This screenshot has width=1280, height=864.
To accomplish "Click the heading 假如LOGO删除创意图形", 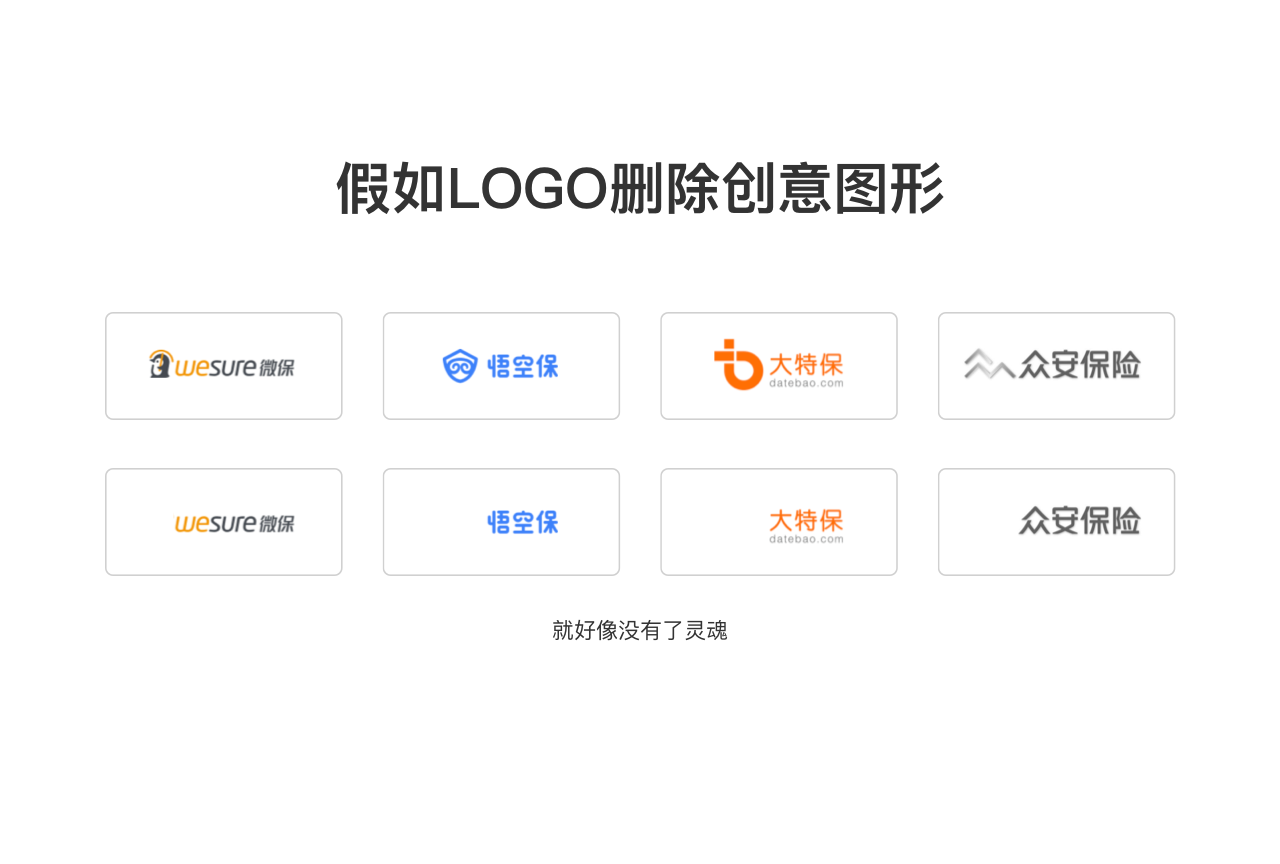I will (640, 188).
